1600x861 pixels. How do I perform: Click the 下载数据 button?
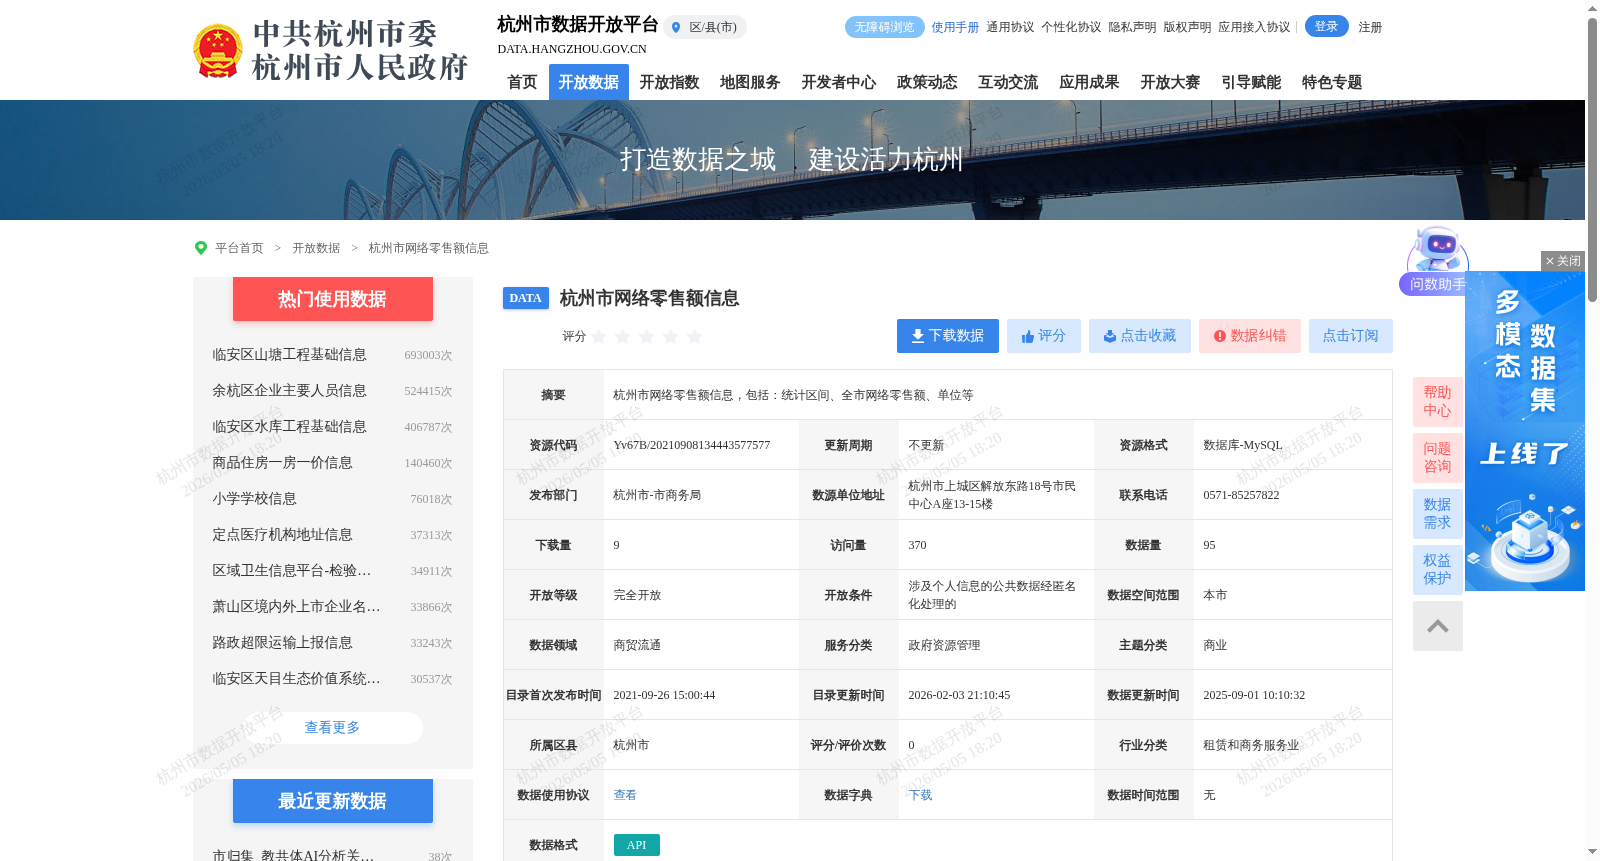pos(948,336)
